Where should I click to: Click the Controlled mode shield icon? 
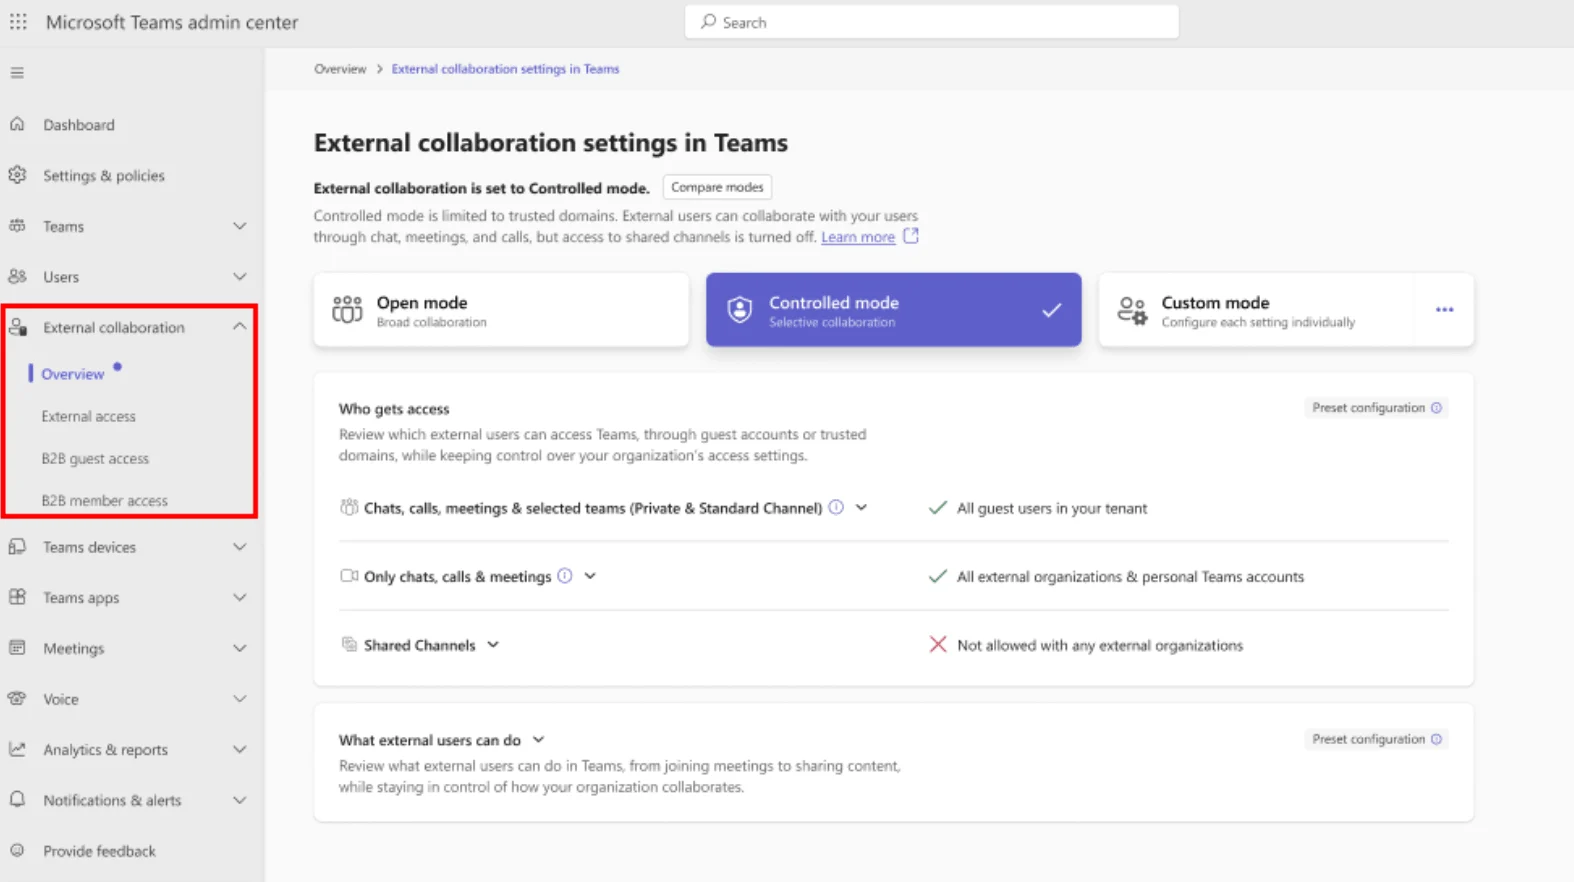[x=739, y=310]
